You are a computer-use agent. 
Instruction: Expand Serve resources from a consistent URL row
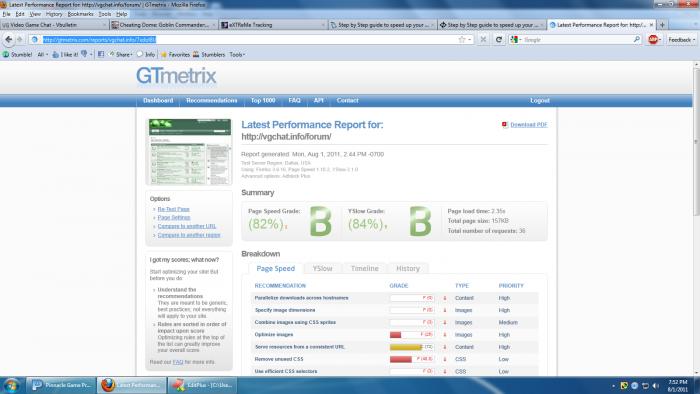[395, 347]
